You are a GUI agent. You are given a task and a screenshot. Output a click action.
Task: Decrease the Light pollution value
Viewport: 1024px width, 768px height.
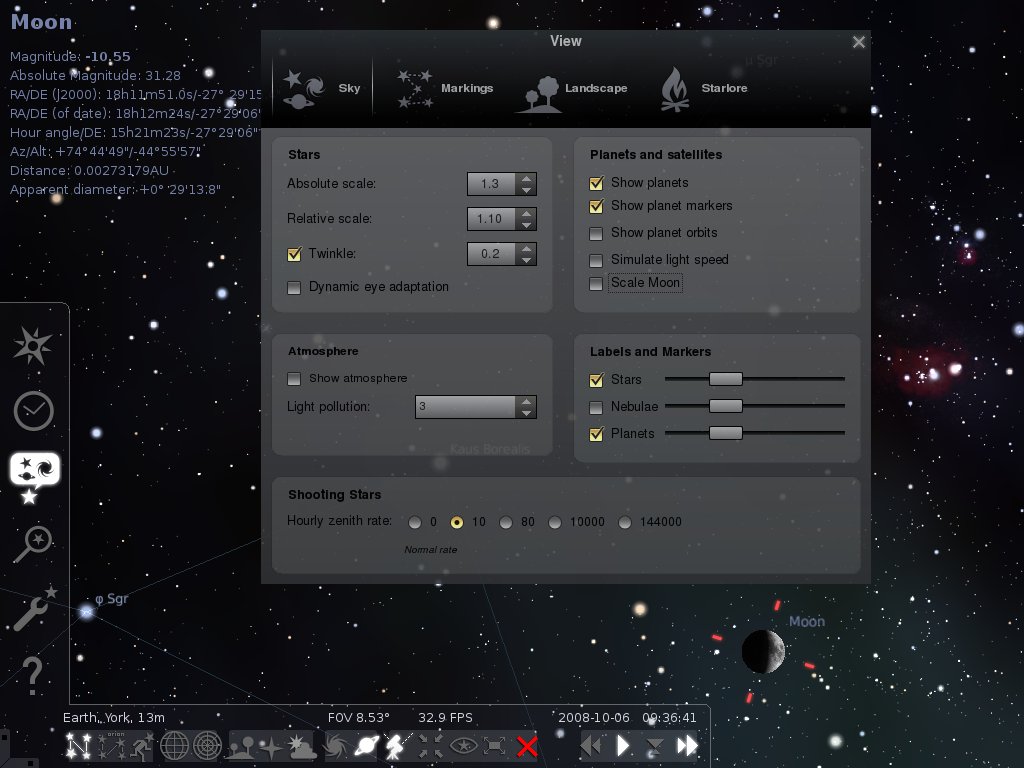[527, 412]
